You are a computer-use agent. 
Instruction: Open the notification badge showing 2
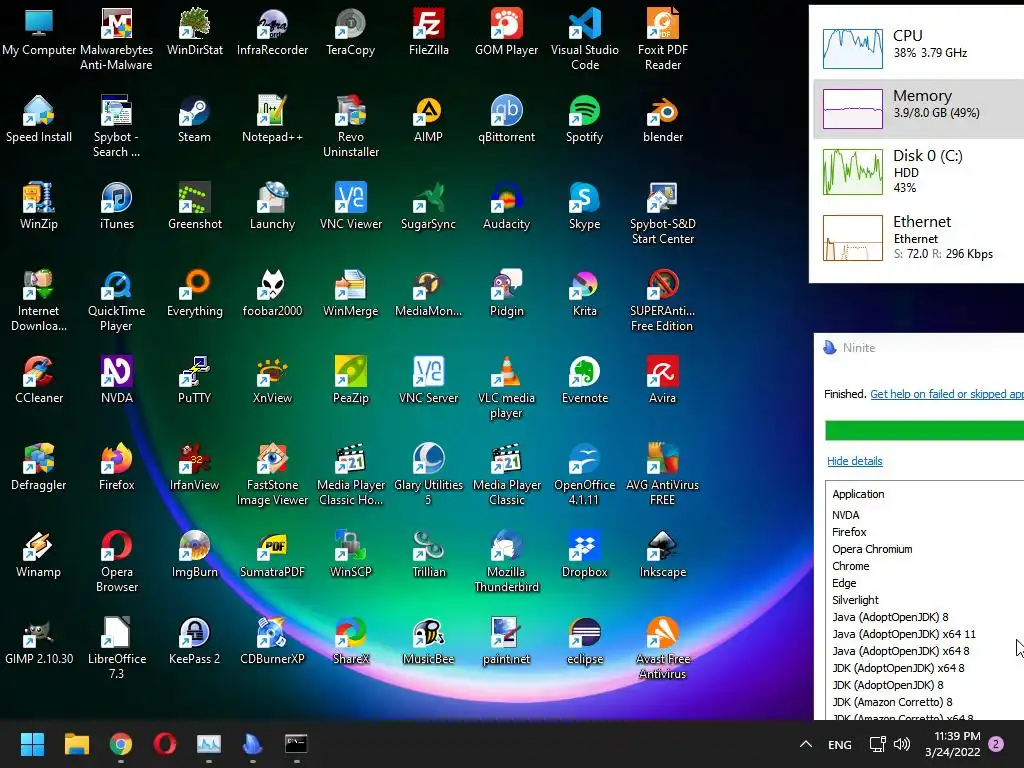(x=996, y=744)
